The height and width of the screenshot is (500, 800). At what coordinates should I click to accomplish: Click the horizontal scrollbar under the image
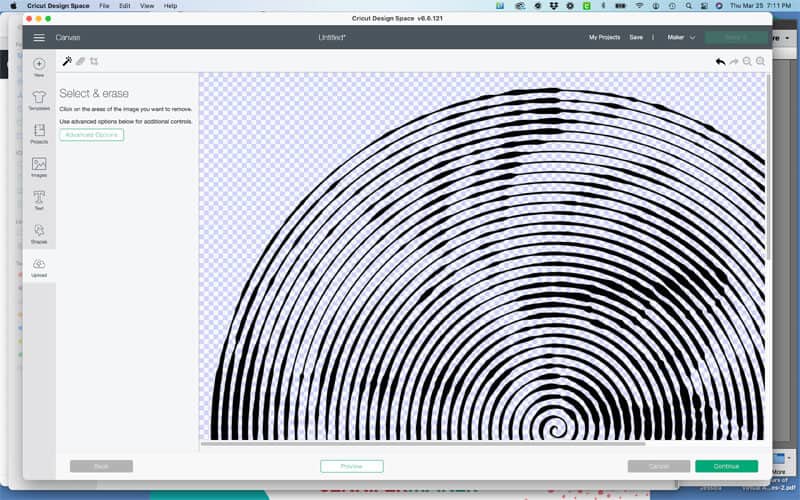(423, 443)
